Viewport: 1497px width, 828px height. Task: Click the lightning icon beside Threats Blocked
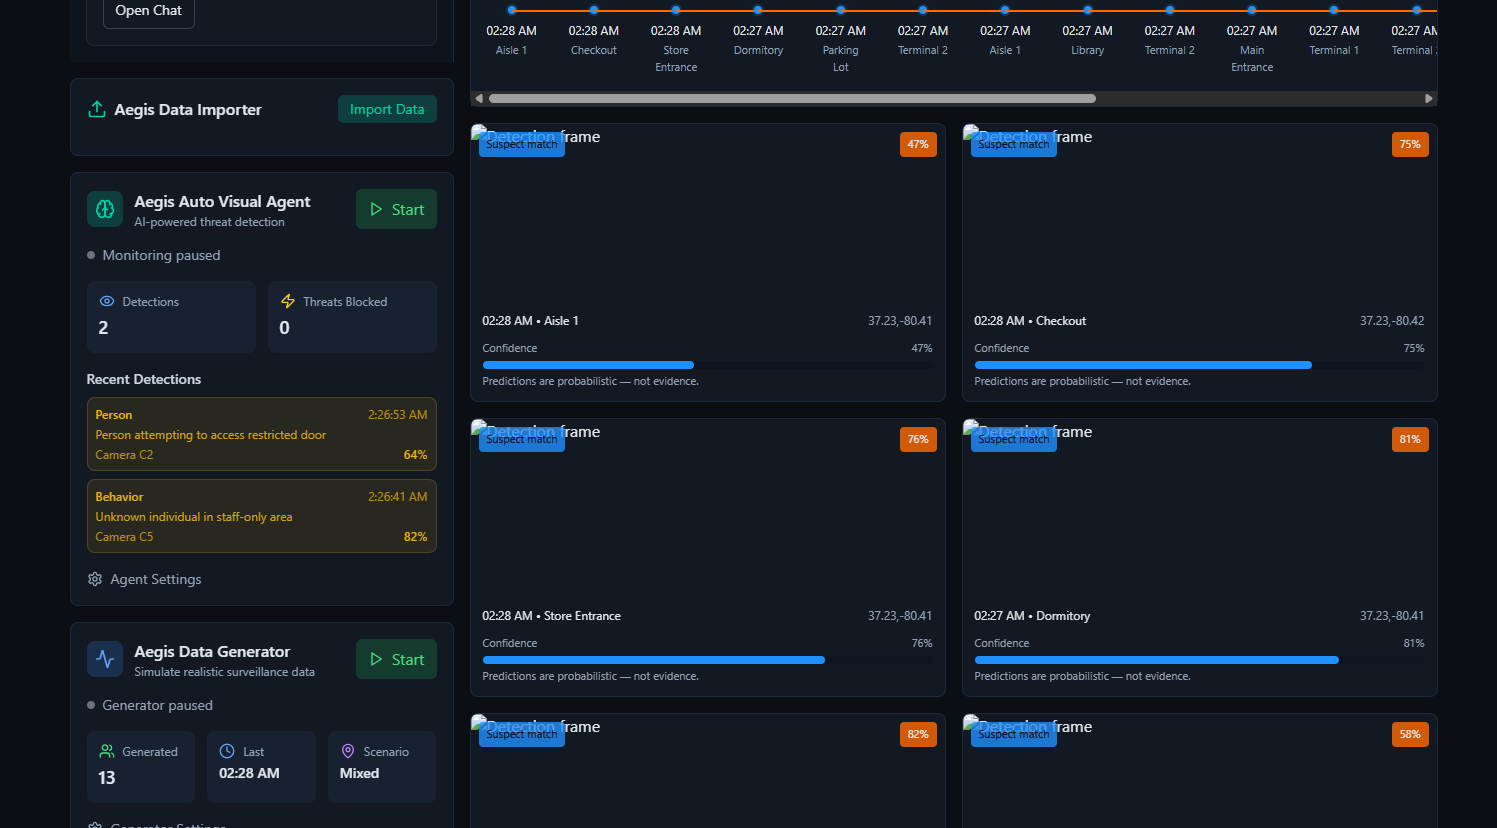(288, 301)
